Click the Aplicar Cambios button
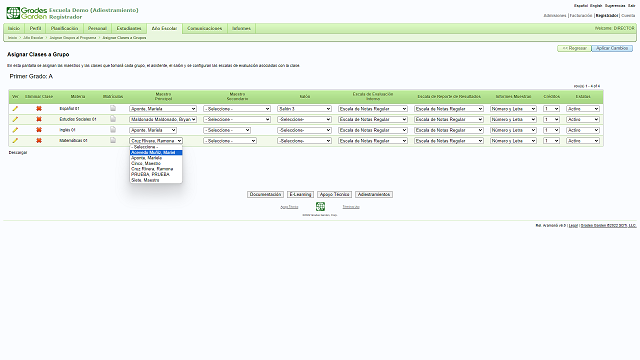The width and height of the screenshot is (640, 360). pyautogui.click(x=612, y=48)
